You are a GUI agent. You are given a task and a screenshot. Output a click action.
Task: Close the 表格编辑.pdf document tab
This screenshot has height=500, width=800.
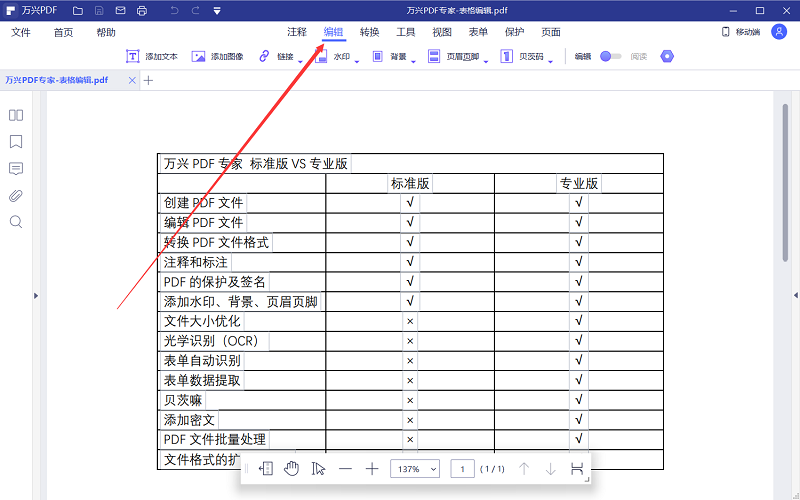pyautogui.click(x=132, y=80)
